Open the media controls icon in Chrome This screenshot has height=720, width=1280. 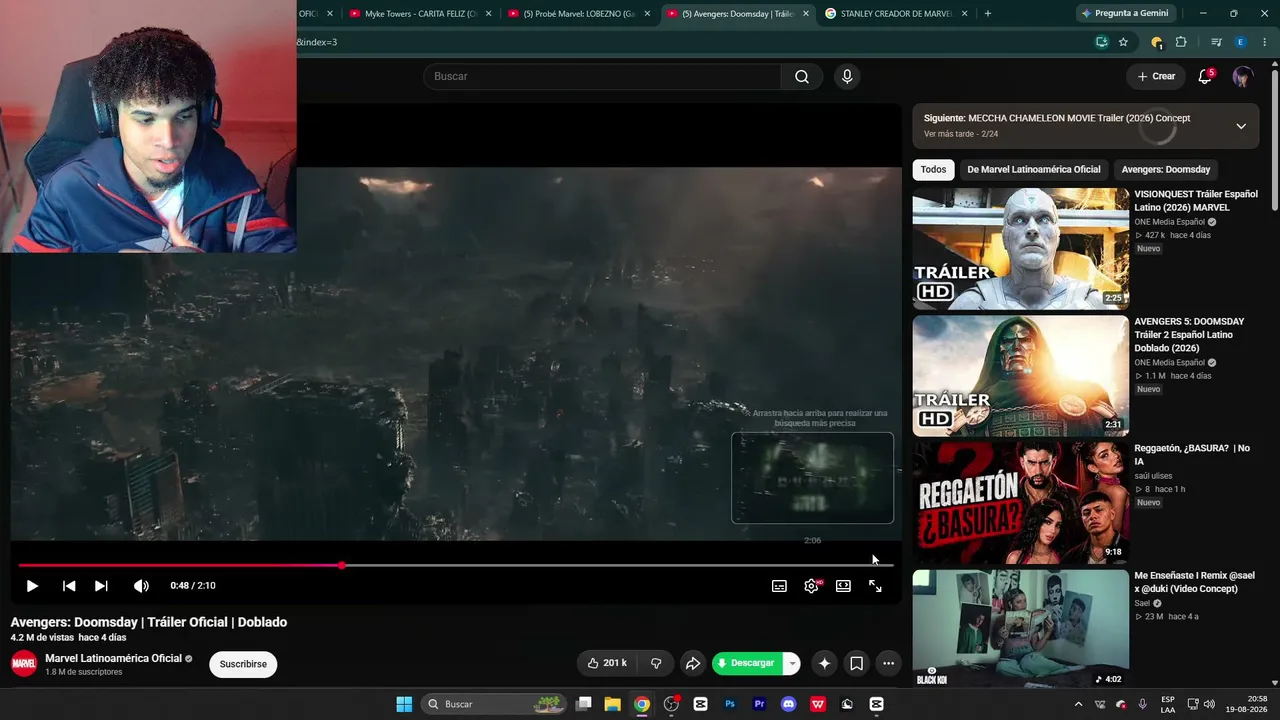1216,42
